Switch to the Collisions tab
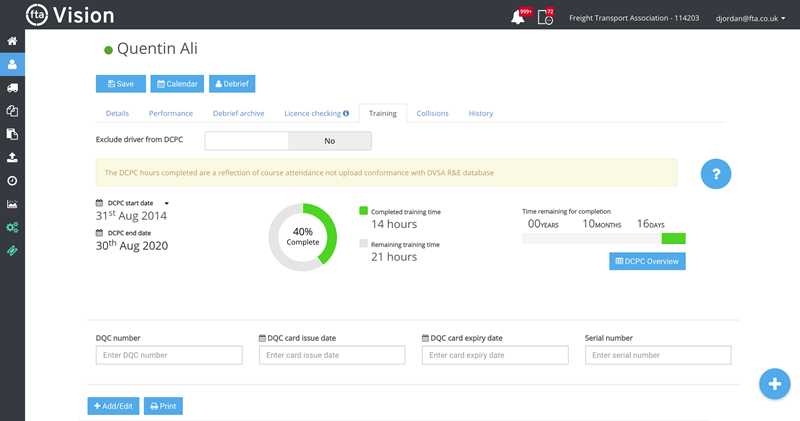 (433, 113)
